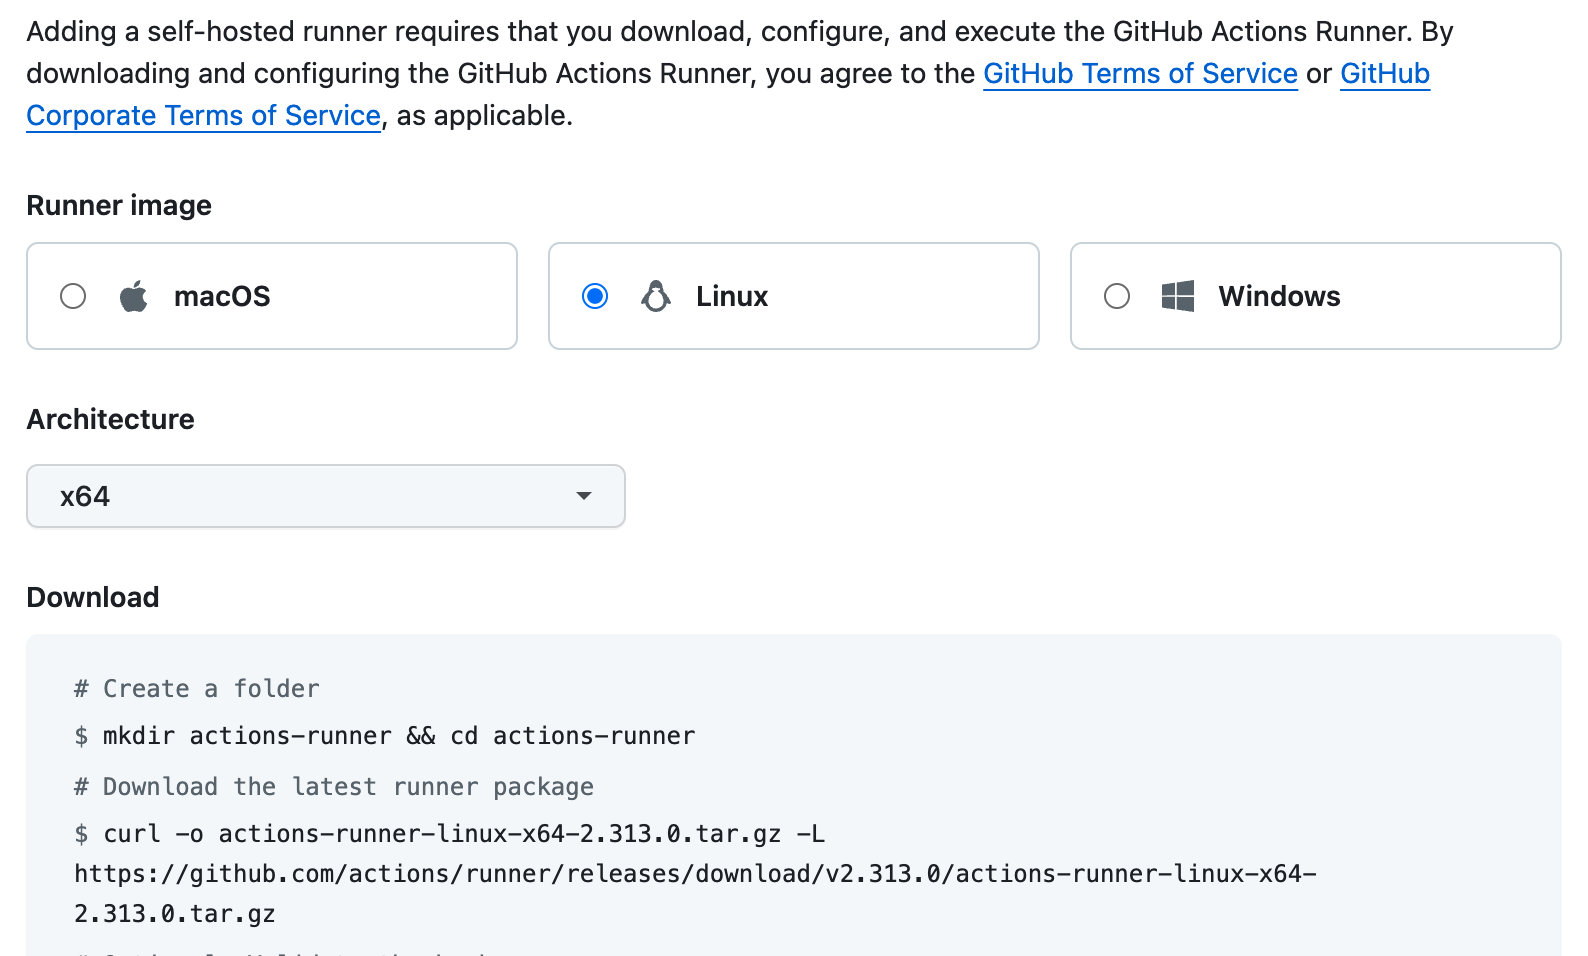Select the macOS radio button
Image resolution: width=1588 pixels, height=956 pixels.
(x=73, y=296)
